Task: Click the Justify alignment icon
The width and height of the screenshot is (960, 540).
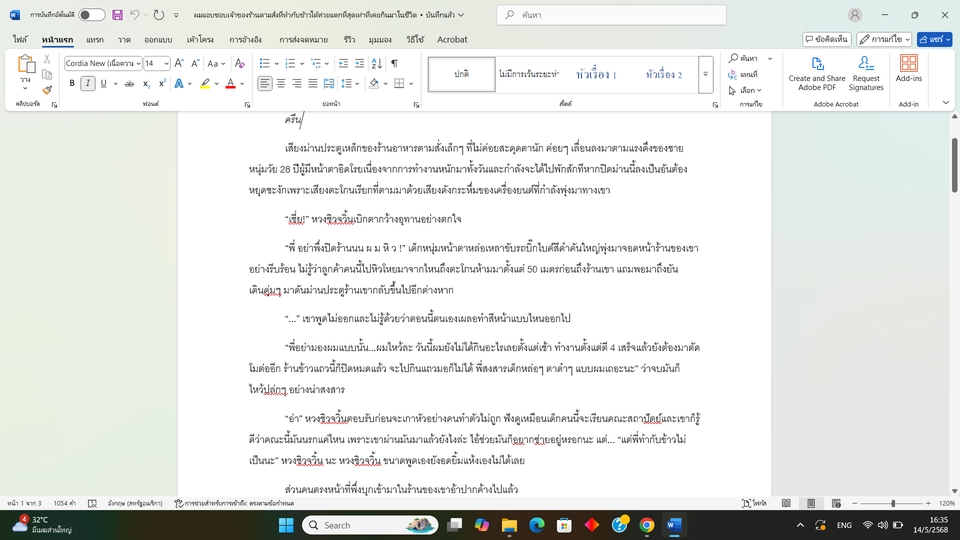Action: point(313,83)
